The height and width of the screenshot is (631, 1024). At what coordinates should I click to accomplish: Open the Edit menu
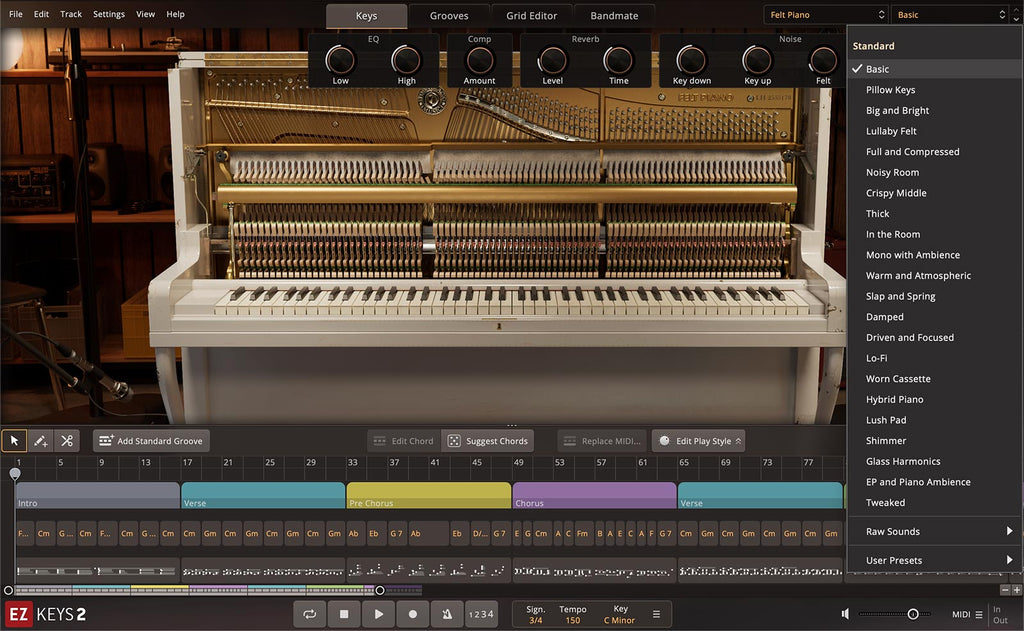coord(41,14)
